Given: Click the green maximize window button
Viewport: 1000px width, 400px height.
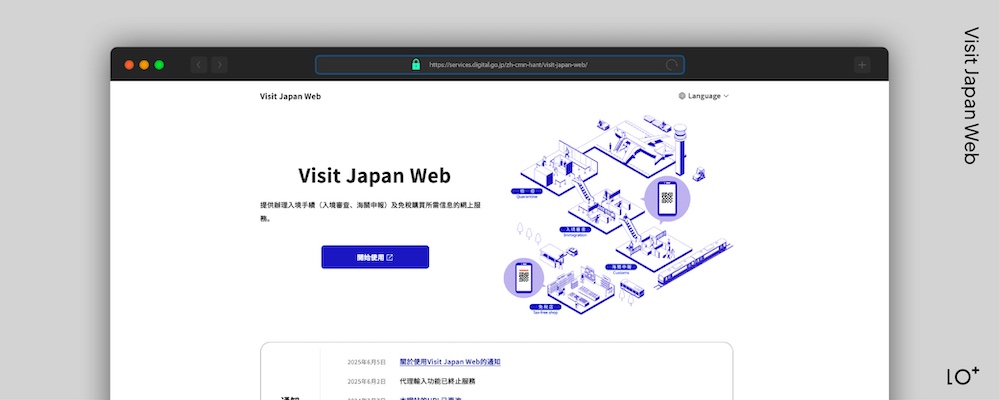Looking at the screenshot, I should pyautogui.click(x=159, y=64).
